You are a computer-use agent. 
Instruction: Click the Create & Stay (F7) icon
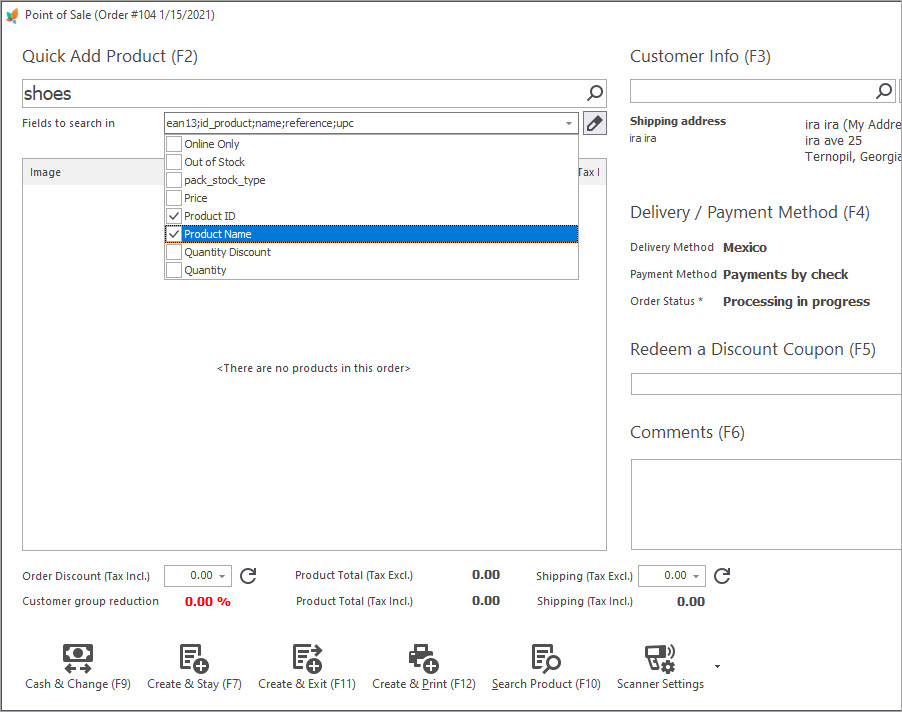point(194,659)
